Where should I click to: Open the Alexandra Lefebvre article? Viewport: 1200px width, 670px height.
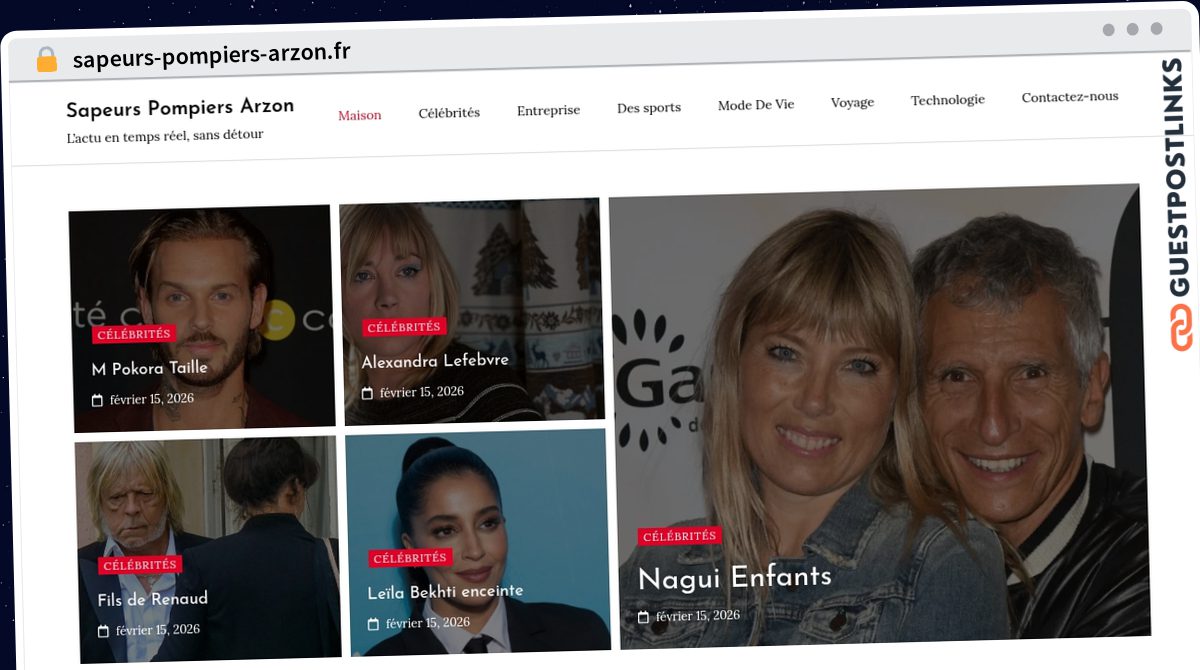coord(435,360)
